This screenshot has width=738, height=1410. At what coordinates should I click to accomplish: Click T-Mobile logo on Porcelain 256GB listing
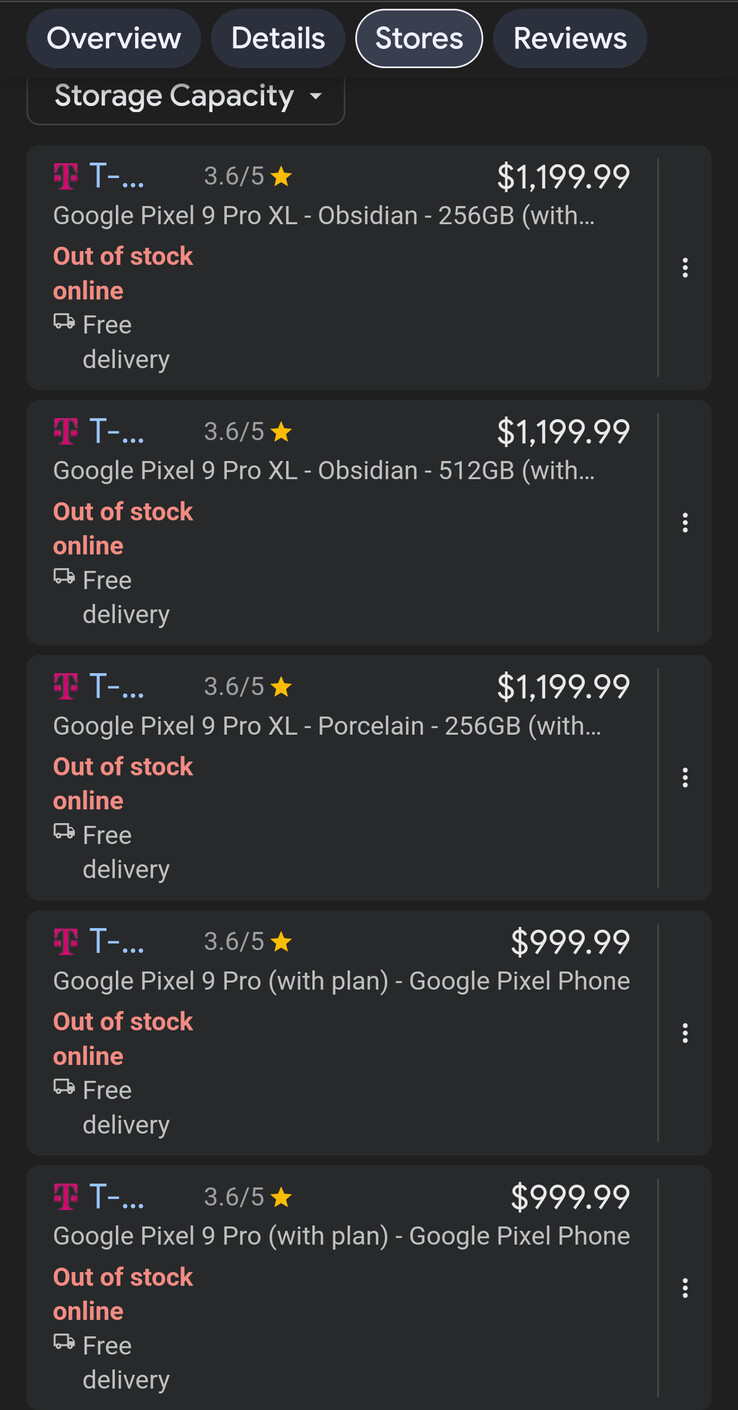click(x=65, y=687)
